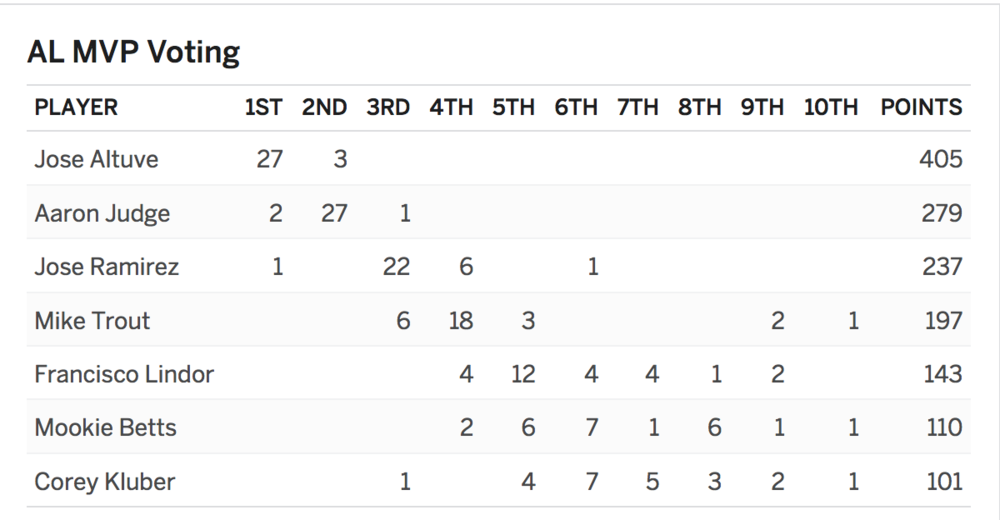Click the AL MVP Voting title
The height and width of the screenshot is (520, 1000).
pyautogui.click(x=133, y=52)
